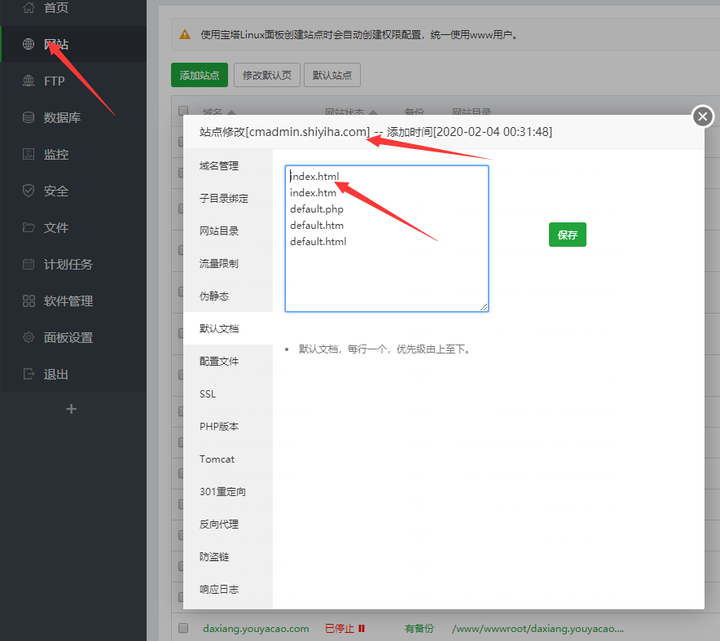
Task: Select 退出 to log out
Action: point(73,374)
